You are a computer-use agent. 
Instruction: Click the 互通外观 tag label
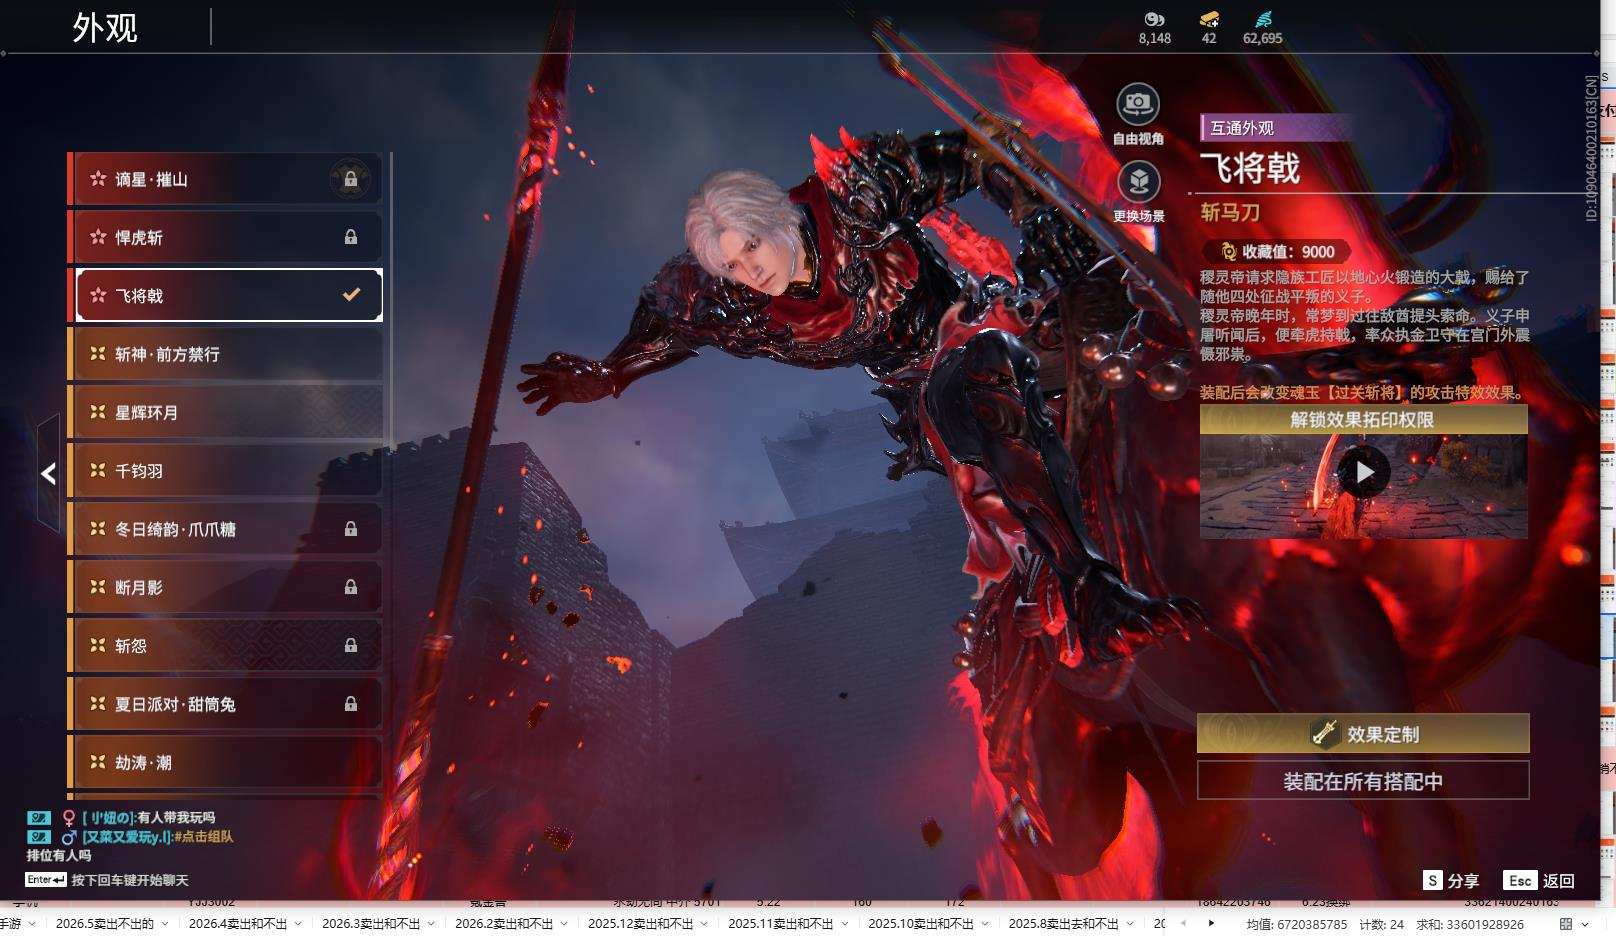[1242, 128]
